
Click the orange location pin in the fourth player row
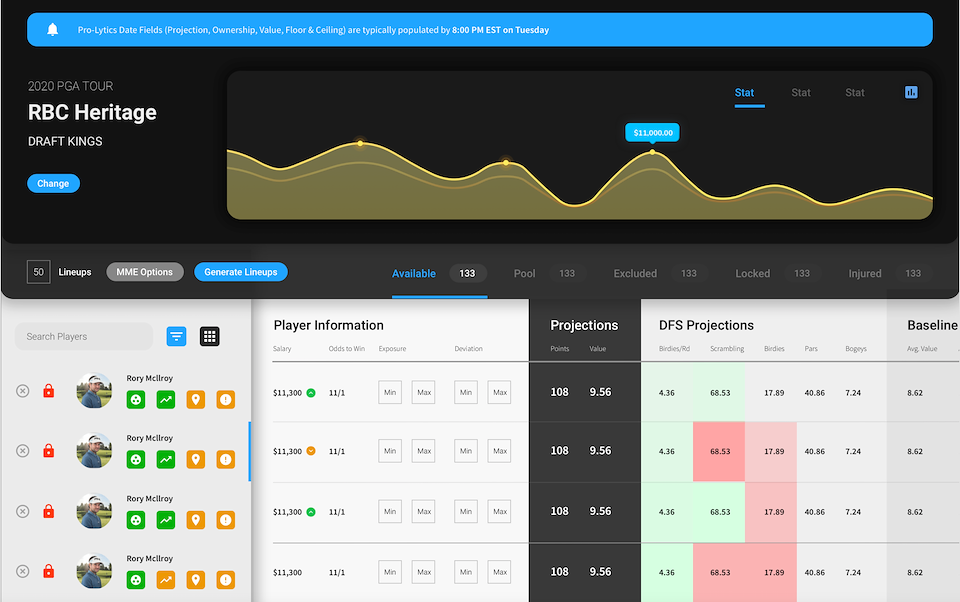(196, 580)
